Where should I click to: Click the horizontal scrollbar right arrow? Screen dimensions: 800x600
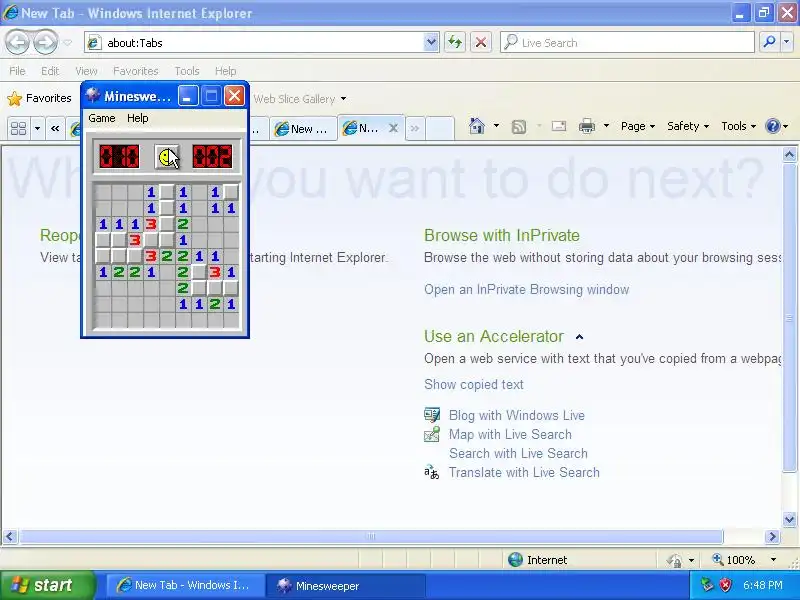pyautogui.click(x=772, y=536)
